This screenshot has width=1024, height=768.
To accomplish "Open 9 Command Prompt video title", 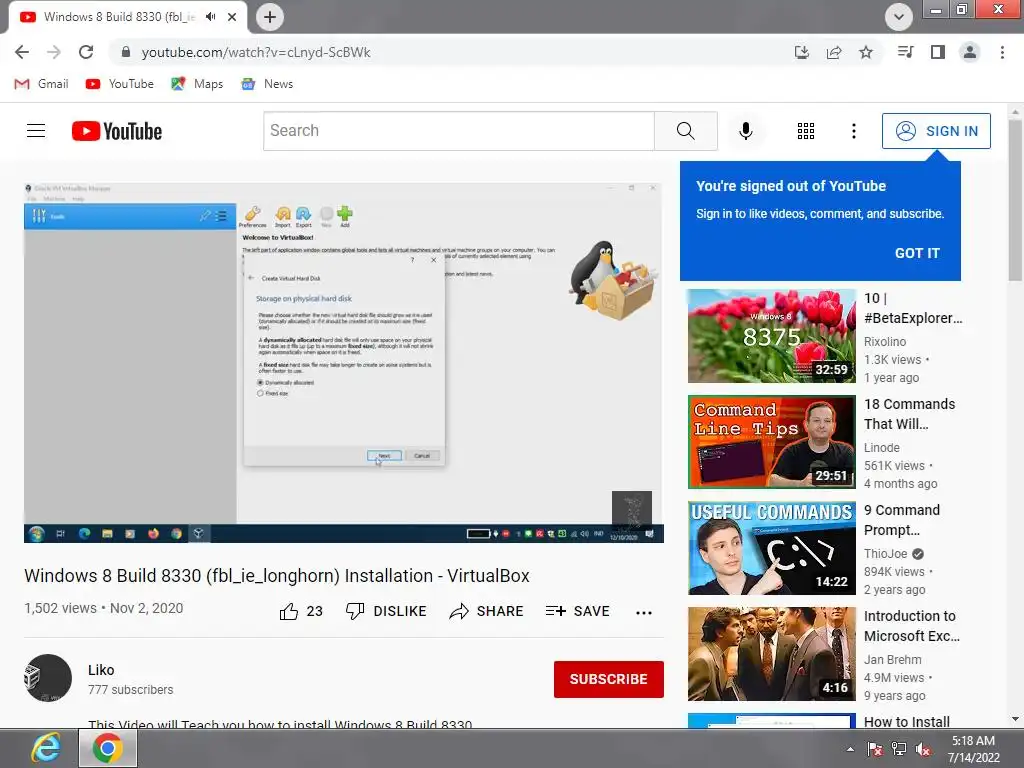I will (x=902, y=520).
